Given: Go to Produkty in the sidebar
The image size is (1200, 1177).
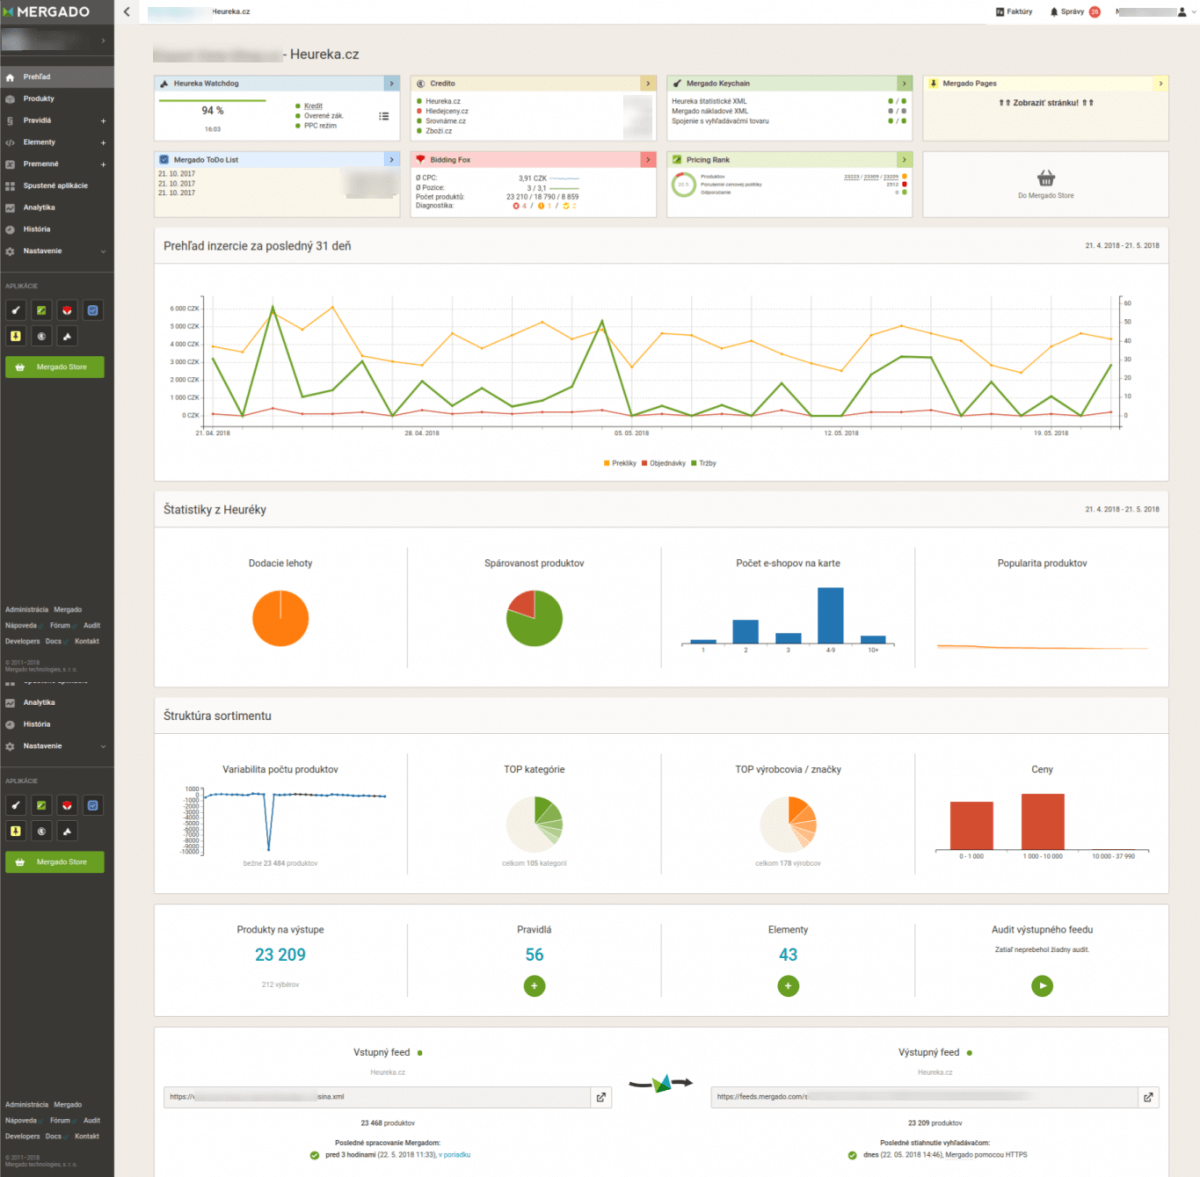Looking at the screenshot, I should [x=39, y=99].
